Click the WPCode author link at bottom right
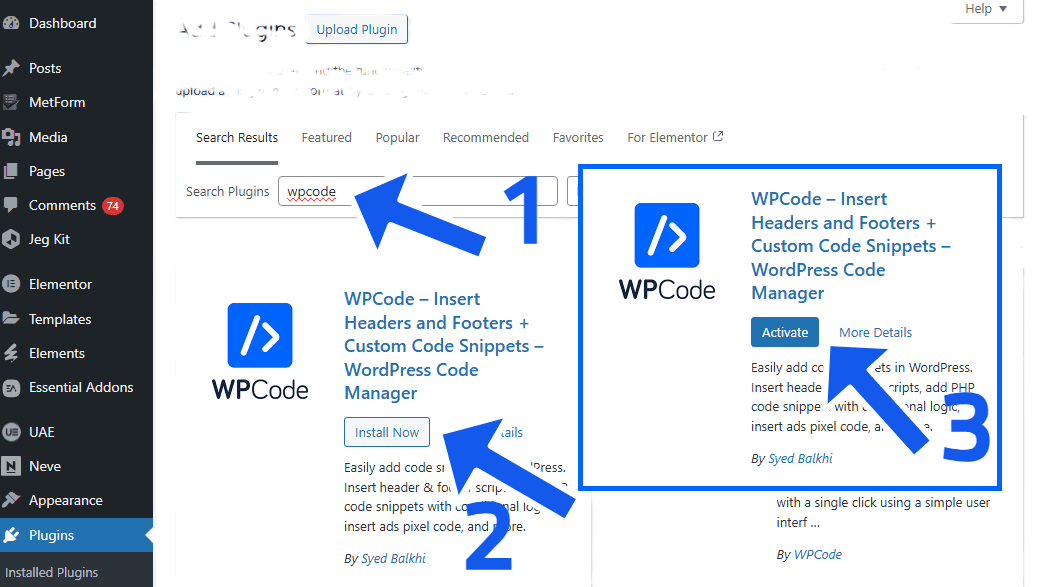This screenshot has height=587, width=1037. [817, 555]
